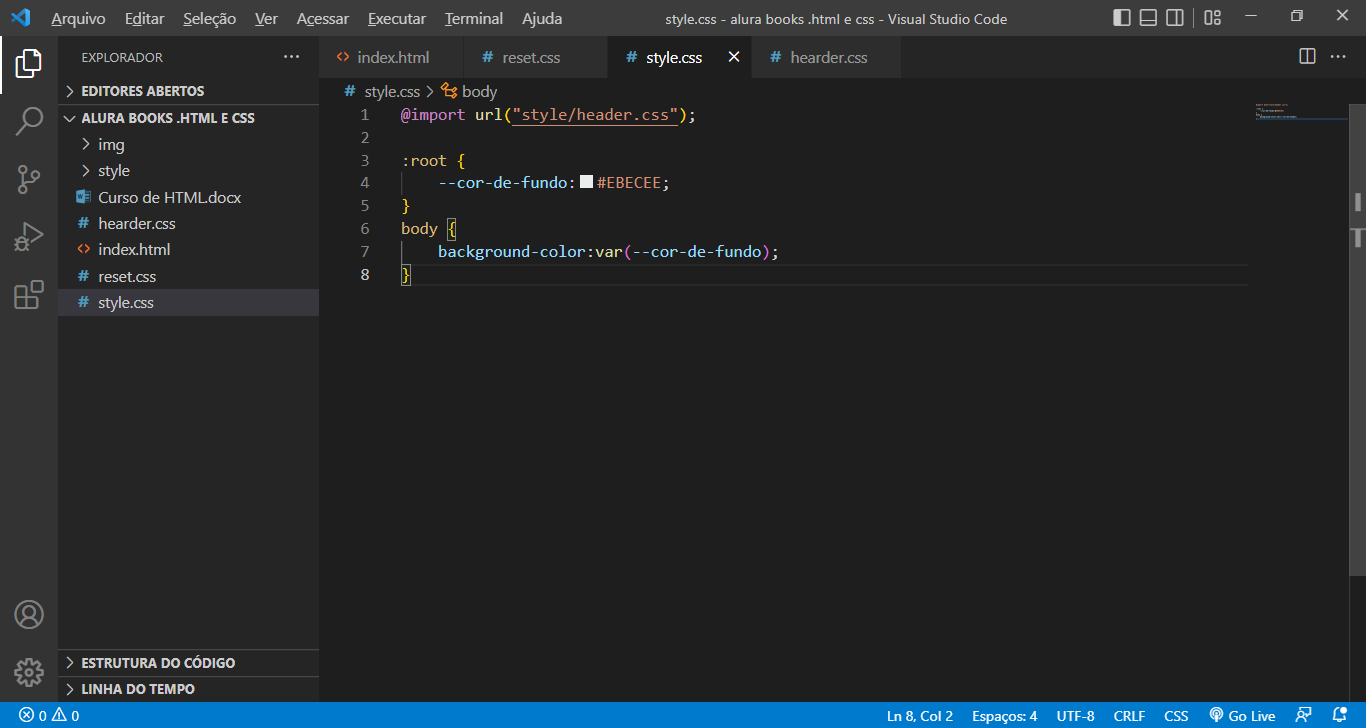Viewport: 1366px width, 728px height.
Task: Start Go Live server
Action: pyautogui.click(x=1242, y=716)
